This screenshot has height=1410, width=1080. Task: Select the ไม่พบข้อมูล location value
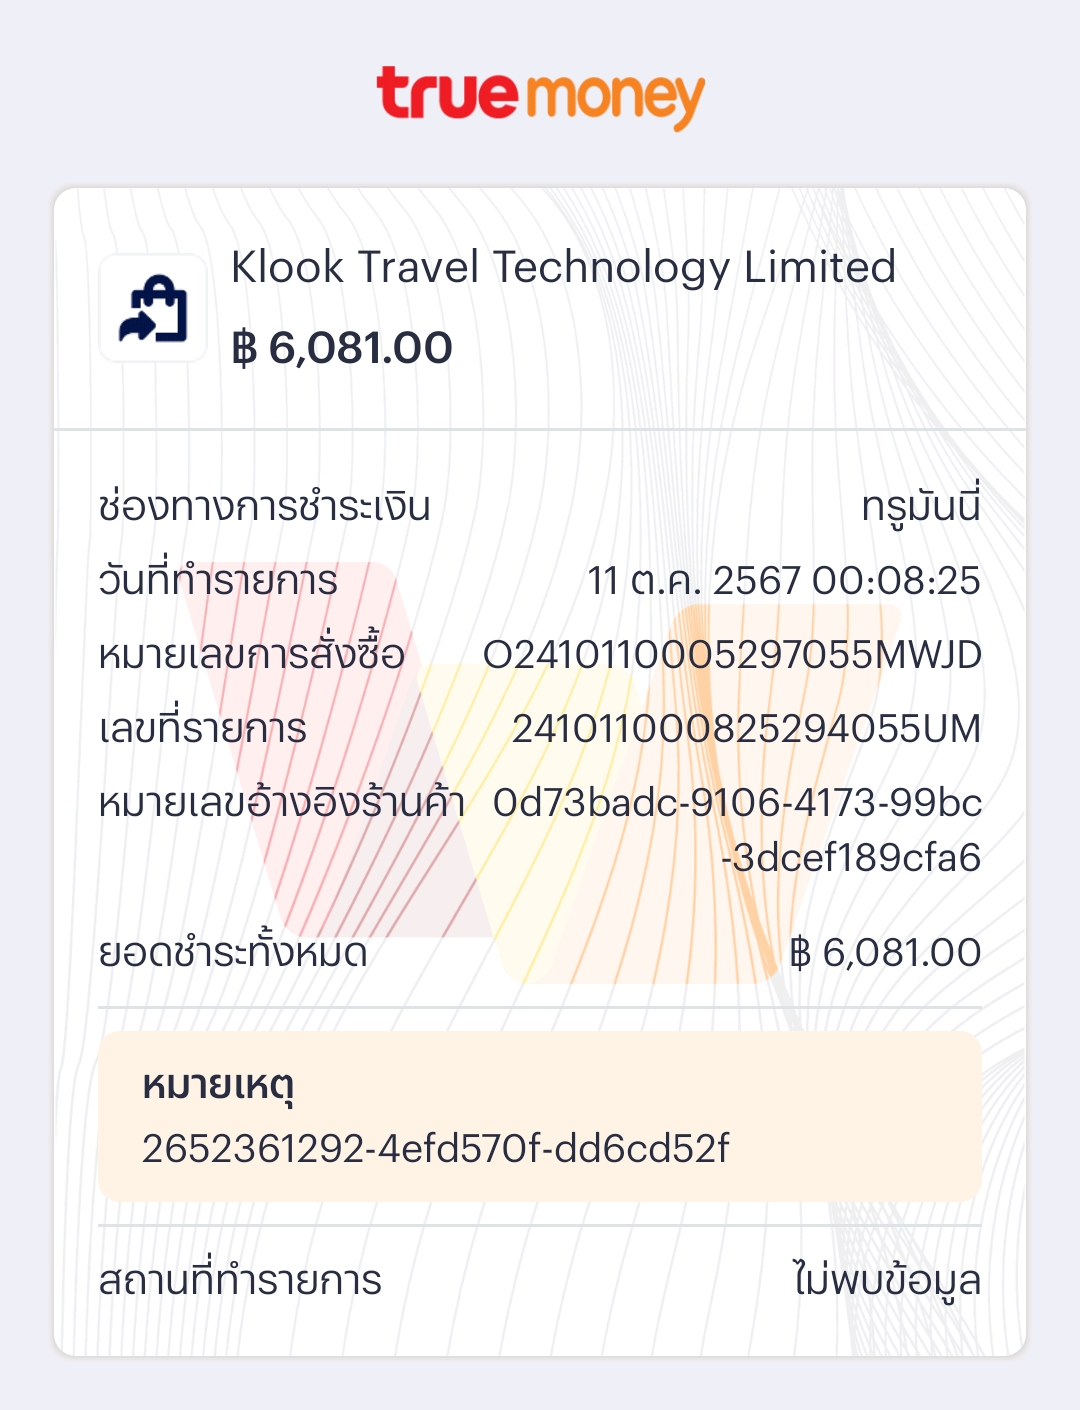click(x=886, y=1281)
